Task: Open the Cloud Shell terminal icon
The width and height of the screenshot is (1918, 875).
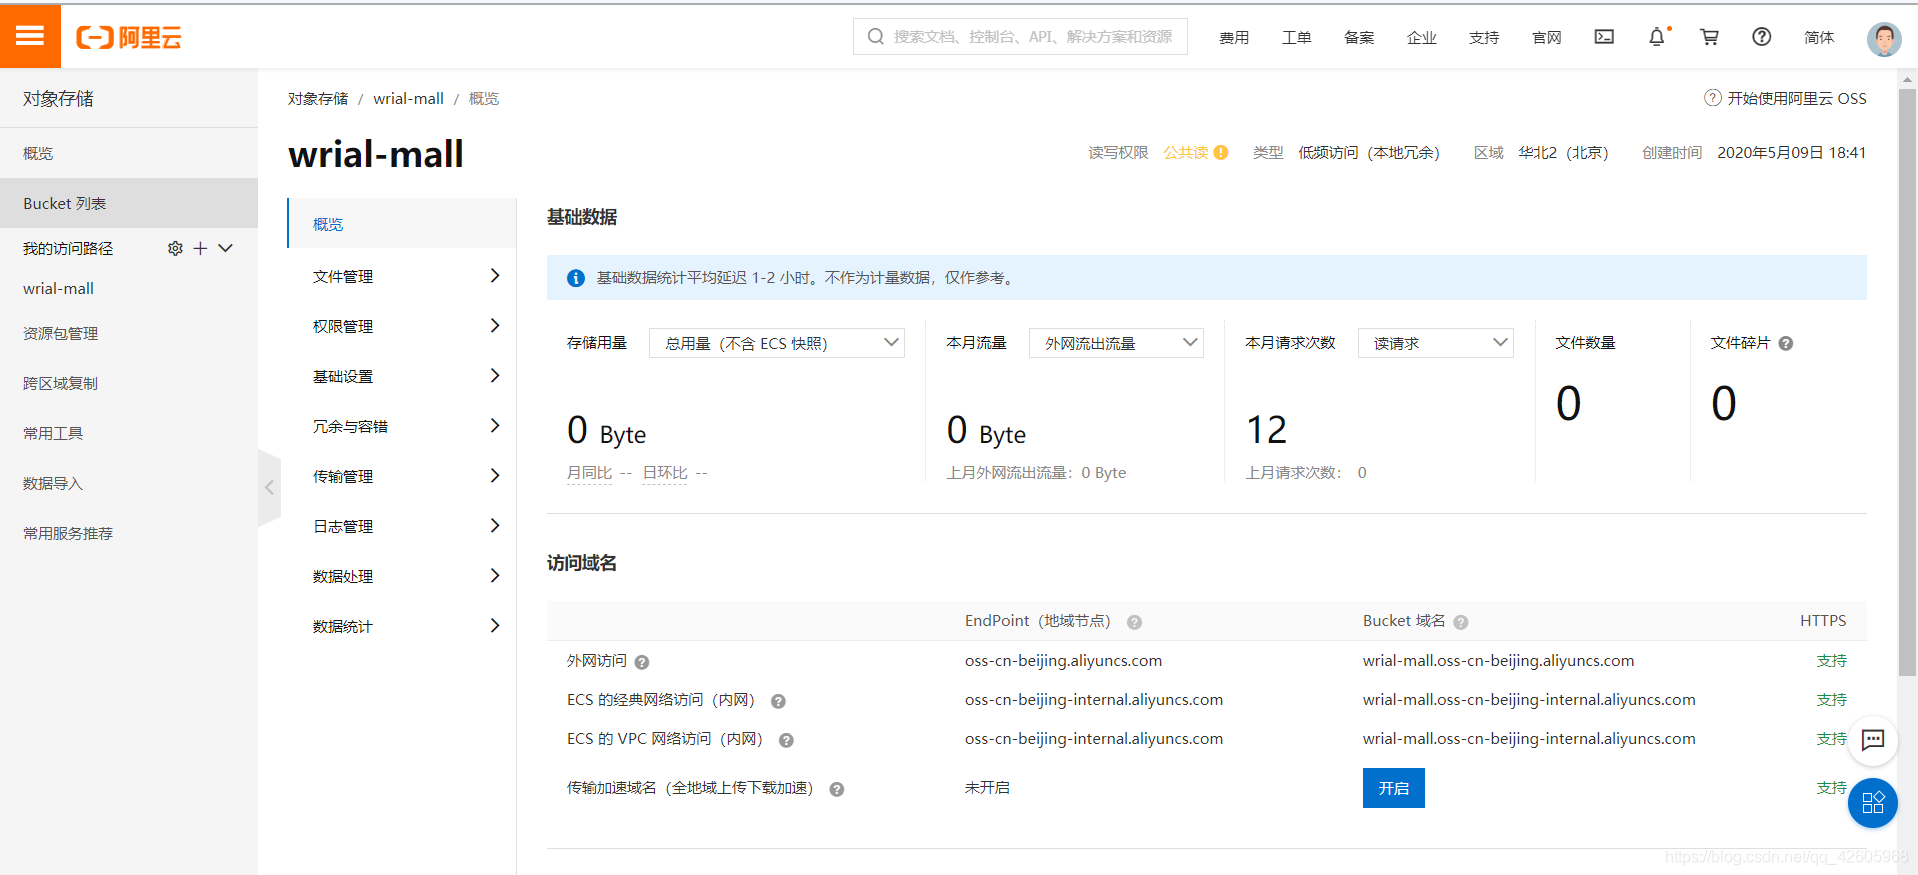Action: [x=1604, y=37]
